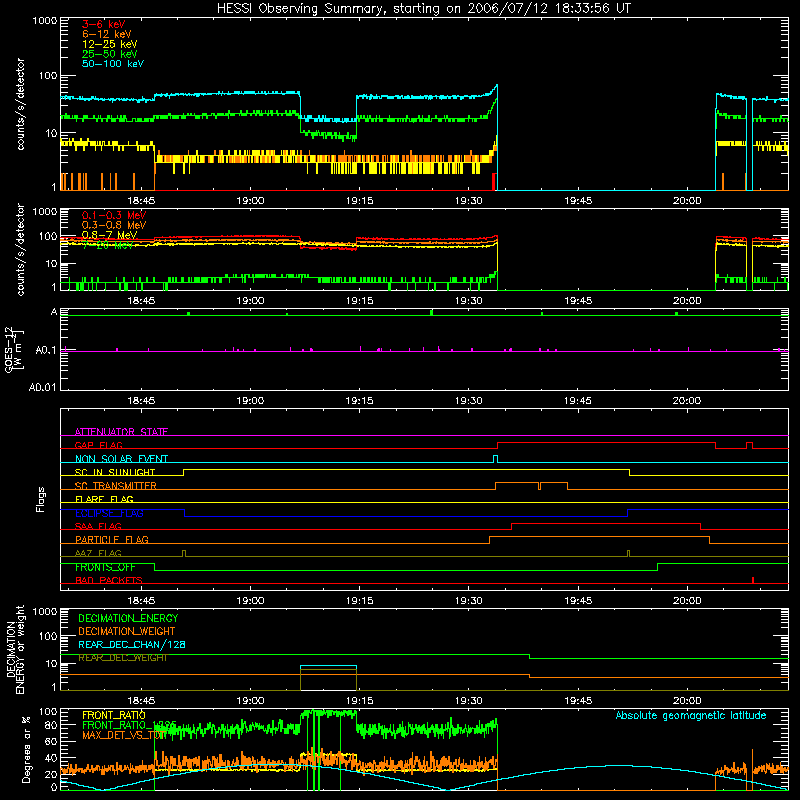Click '19:45' below the Flags panel
The width and height of the screenshot is (800, 800).
[x=578, y=601]
